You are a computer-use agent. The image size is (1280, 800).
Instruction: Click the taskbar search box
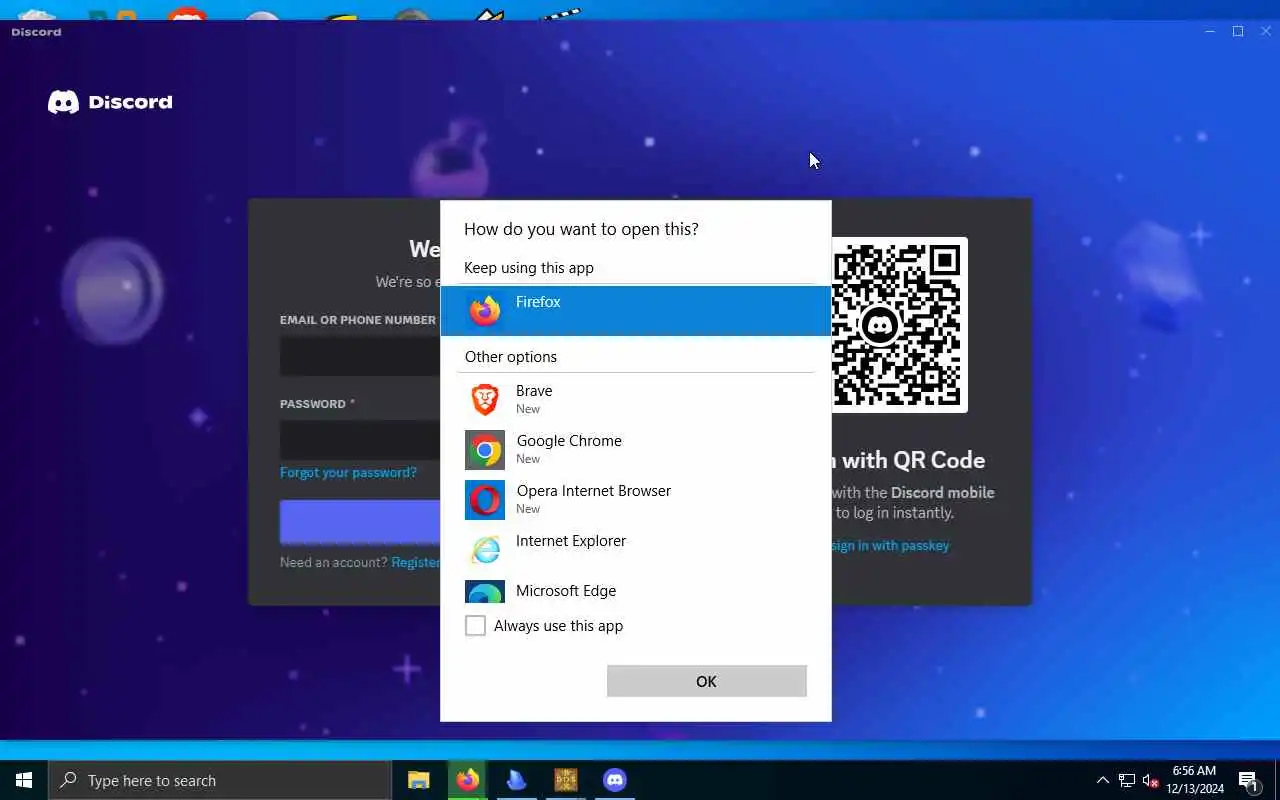pos(220,780)
